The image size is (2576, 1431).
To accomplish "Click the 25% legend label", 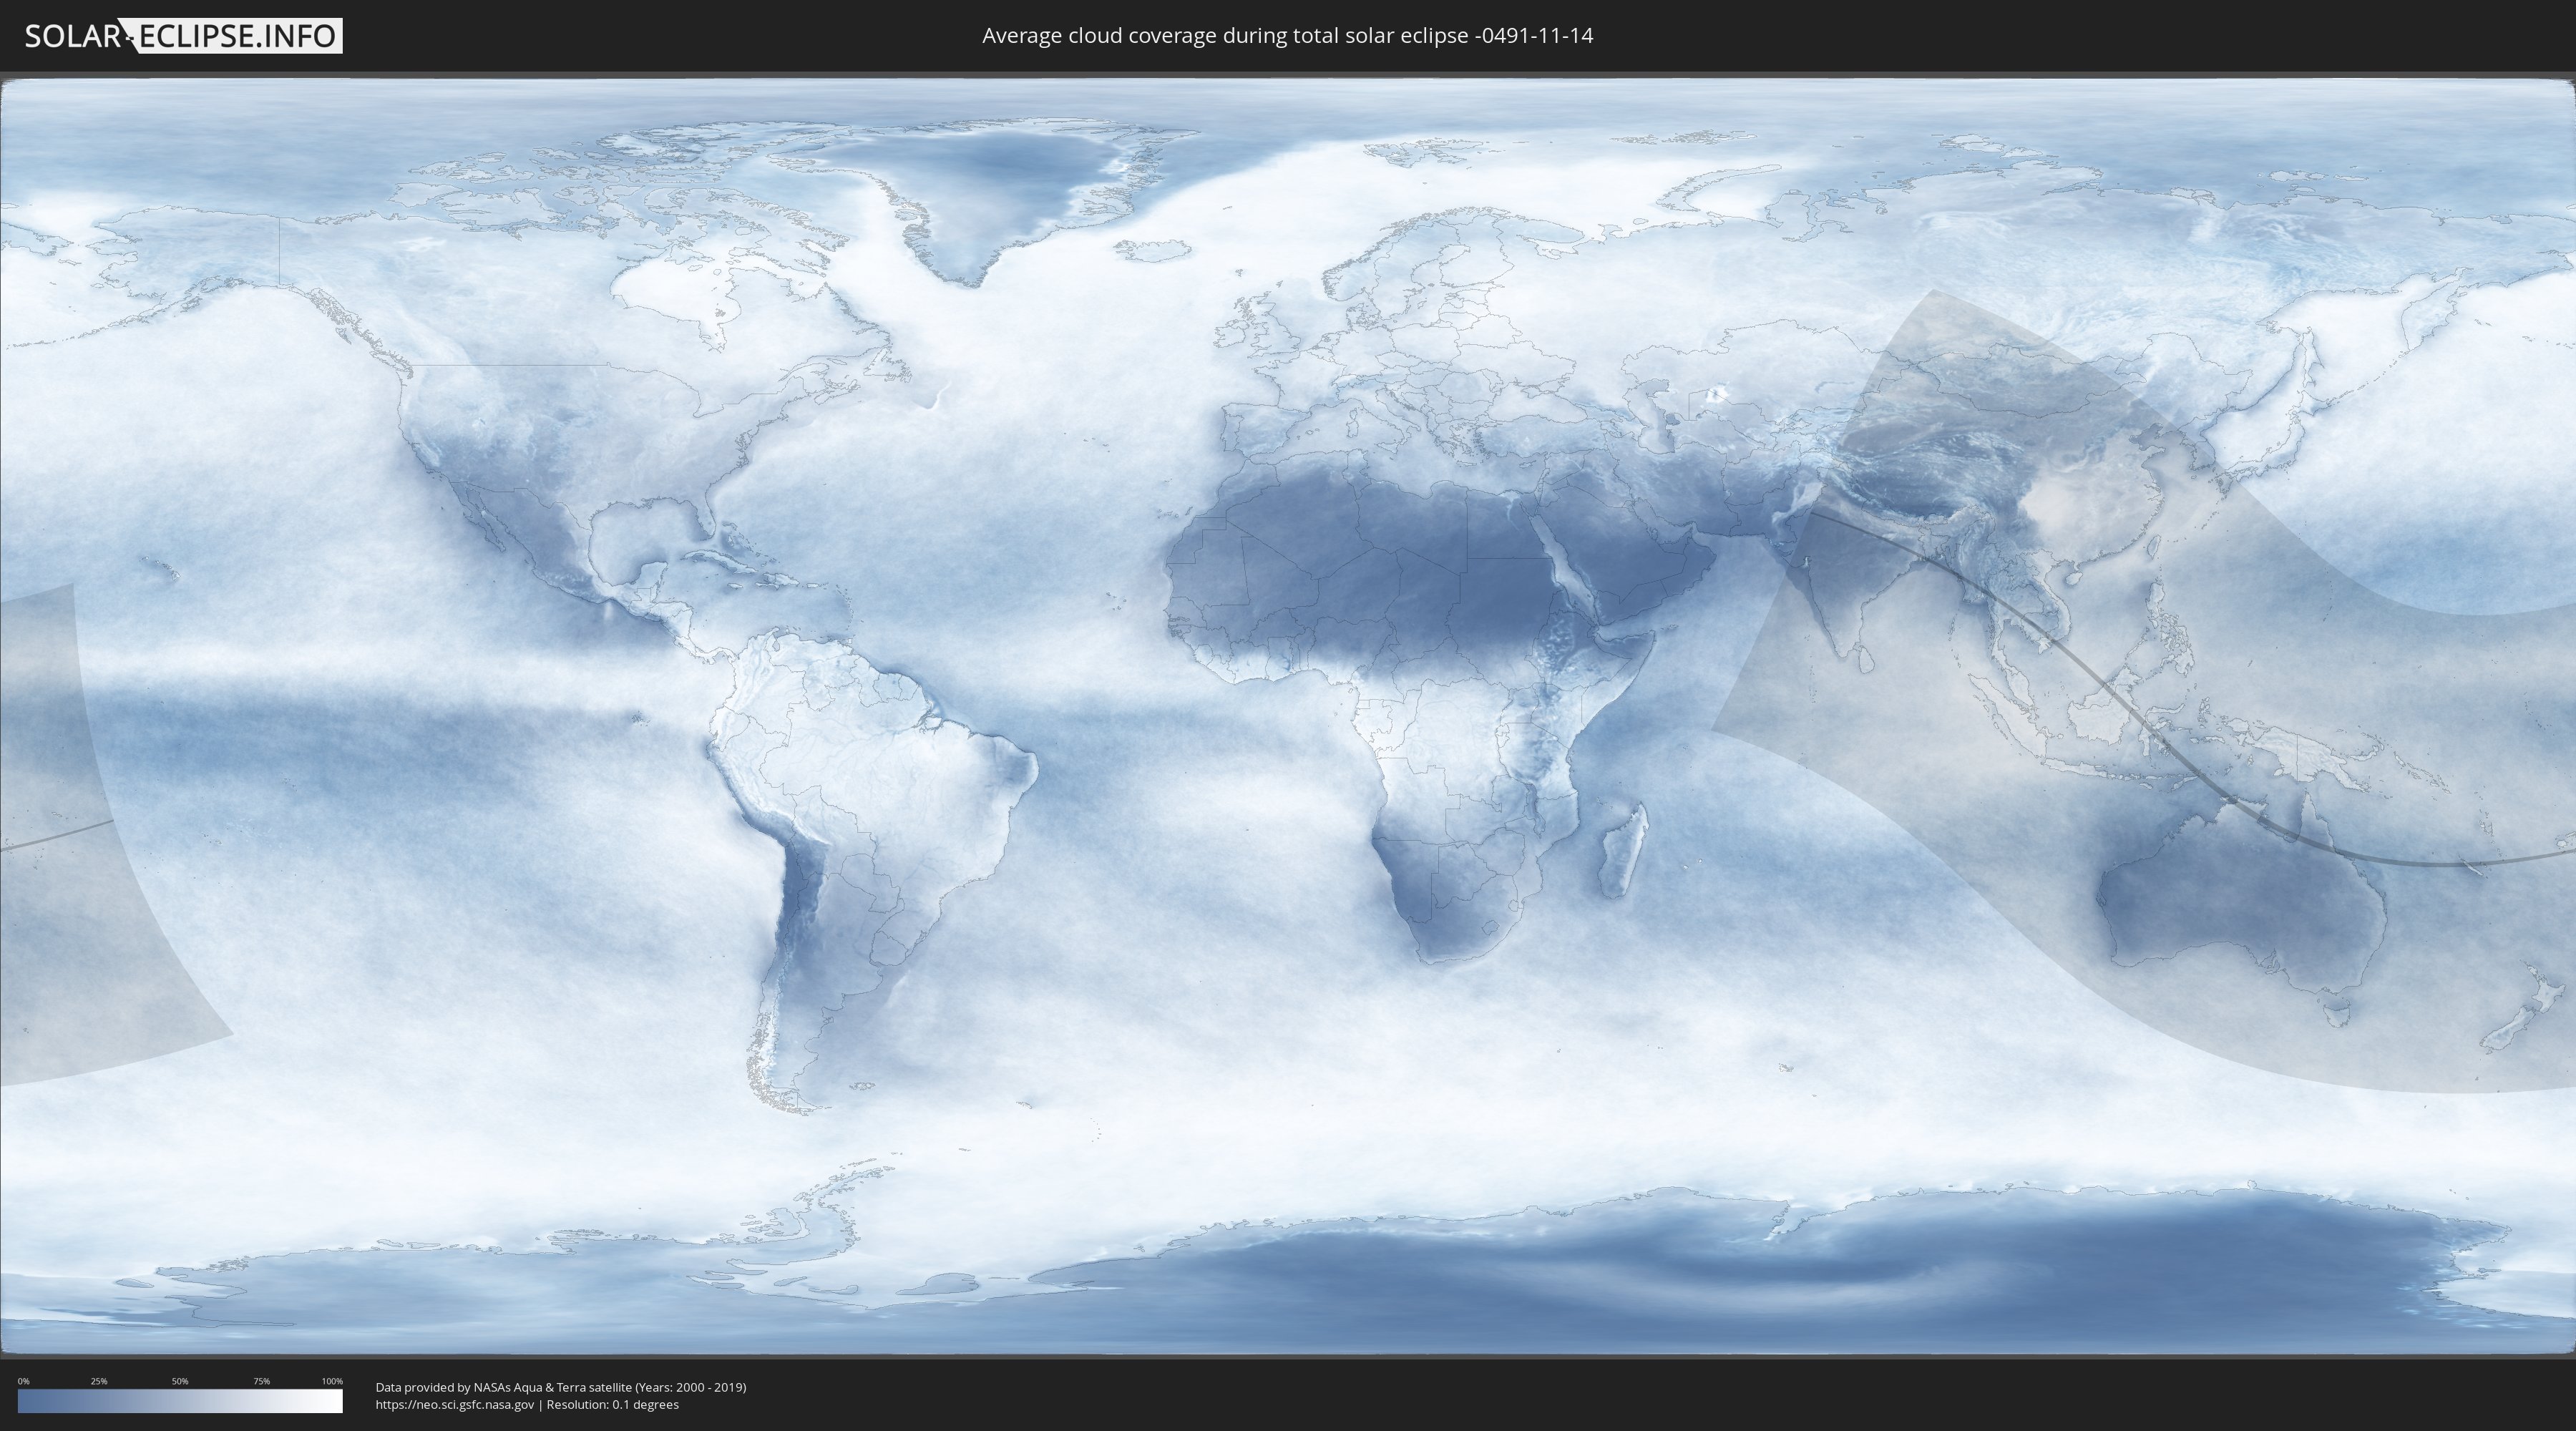I will 99,1381.
